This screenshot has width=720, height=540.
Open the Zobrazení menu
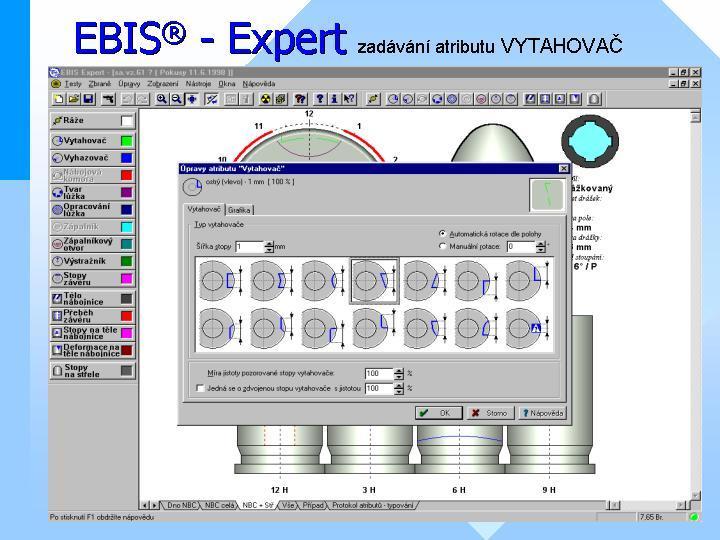coord(163,84)
